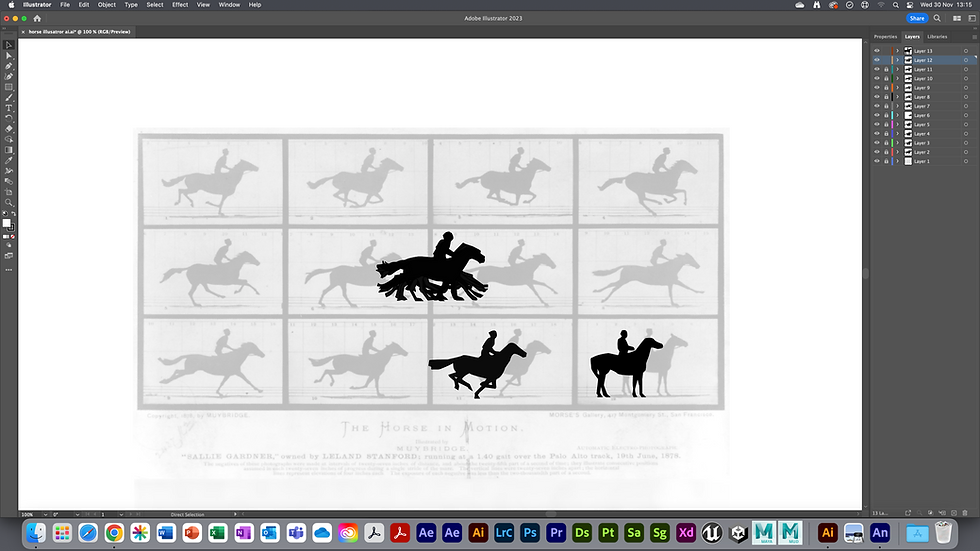The image size is (980, 551).
Task: Switch to the Properties tab
Action: tap(885, 37)
